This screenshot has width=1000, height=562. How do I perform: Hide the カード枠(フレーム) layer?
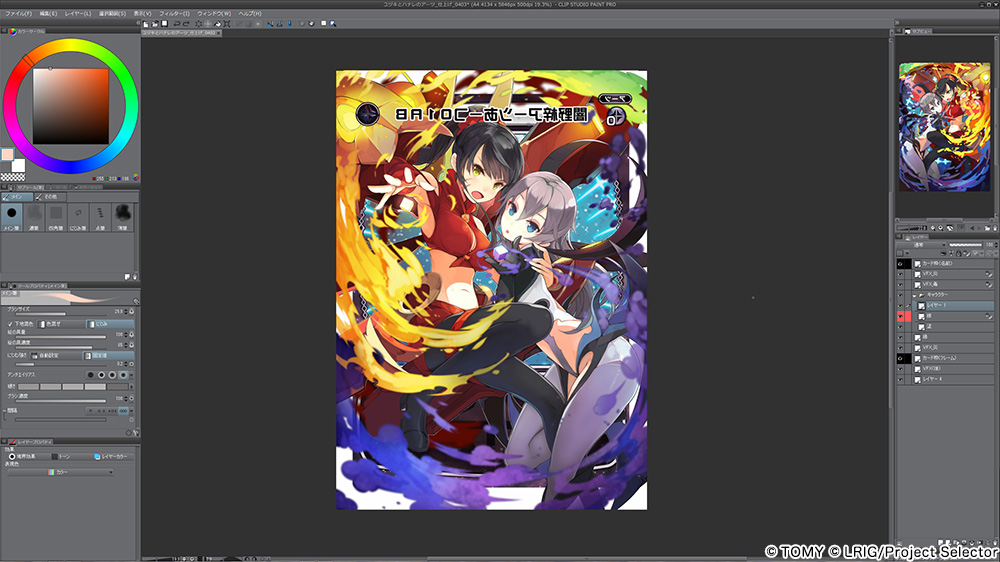coord(900,359)
